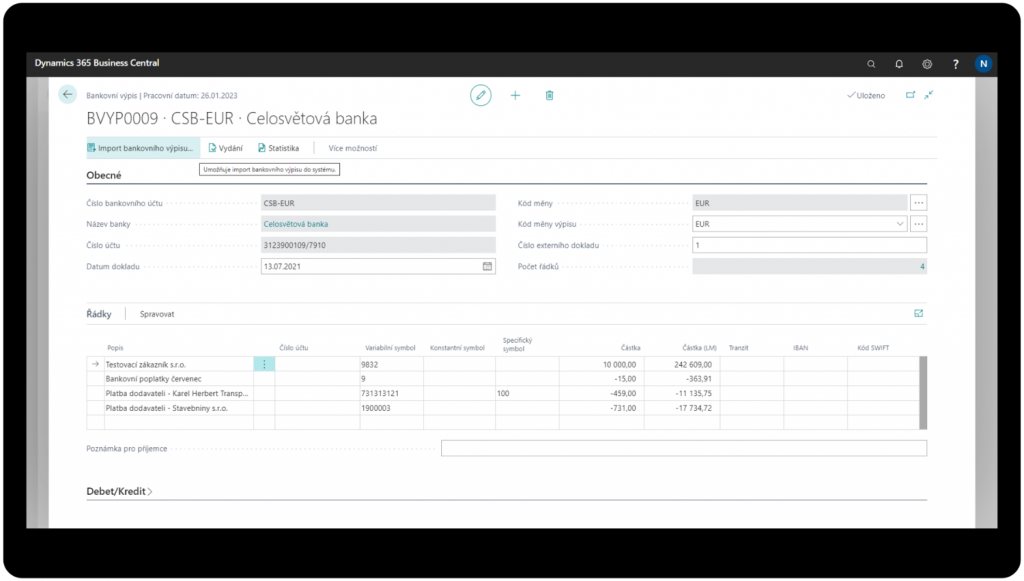Click Částka (LM) cell -11 135,75
Screen dimensions: 1024x581
[x=682, y=394]
